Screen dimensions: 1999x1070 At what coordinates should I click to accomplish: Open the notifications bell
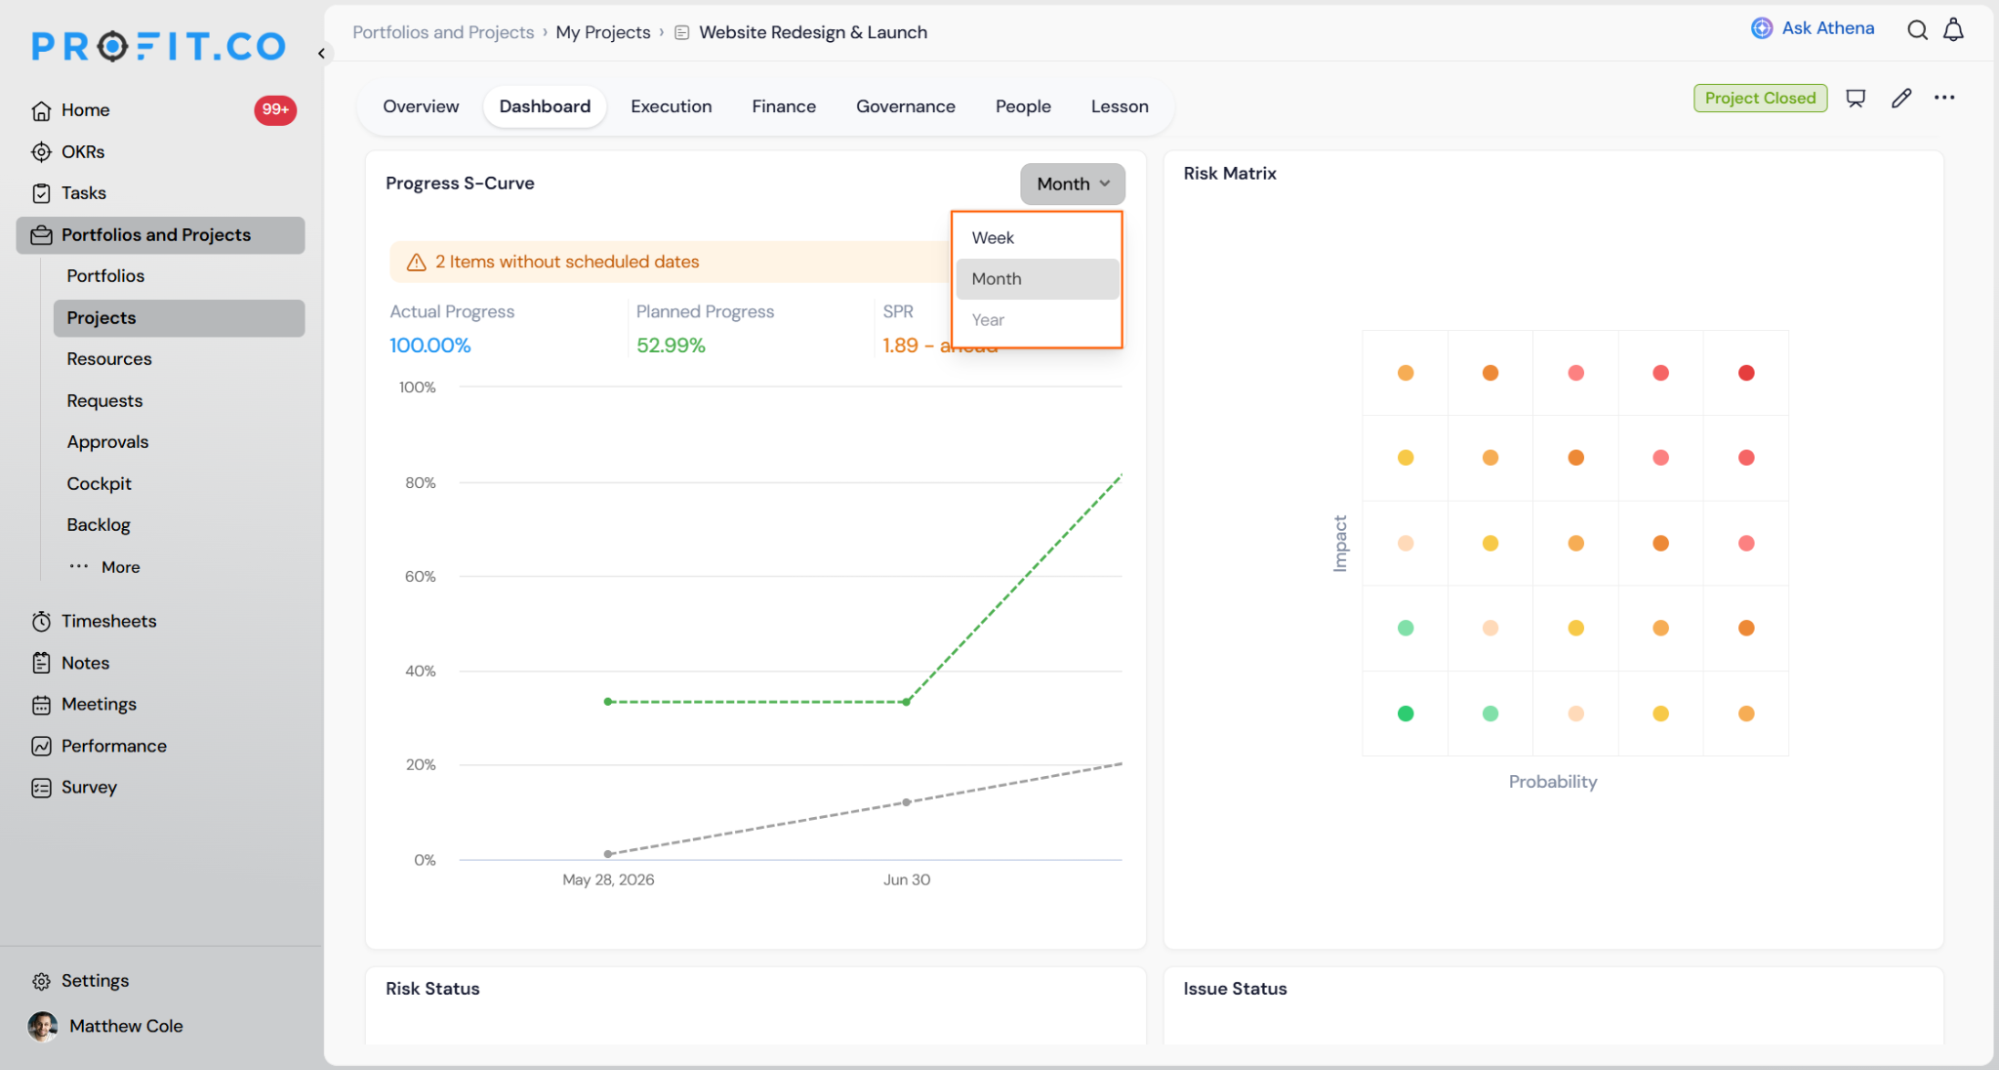coord(1953,30)
